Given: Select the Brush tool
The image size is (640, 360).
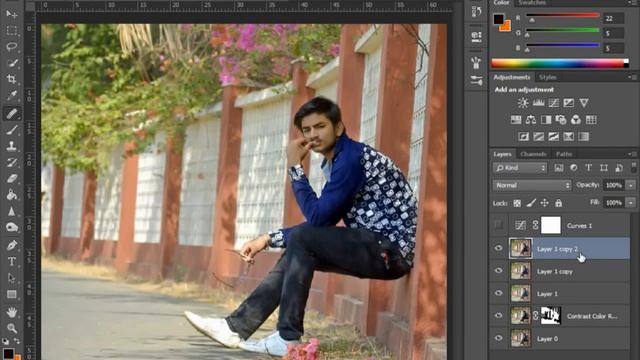Looking at the screenshot, I should click(12, 130).
